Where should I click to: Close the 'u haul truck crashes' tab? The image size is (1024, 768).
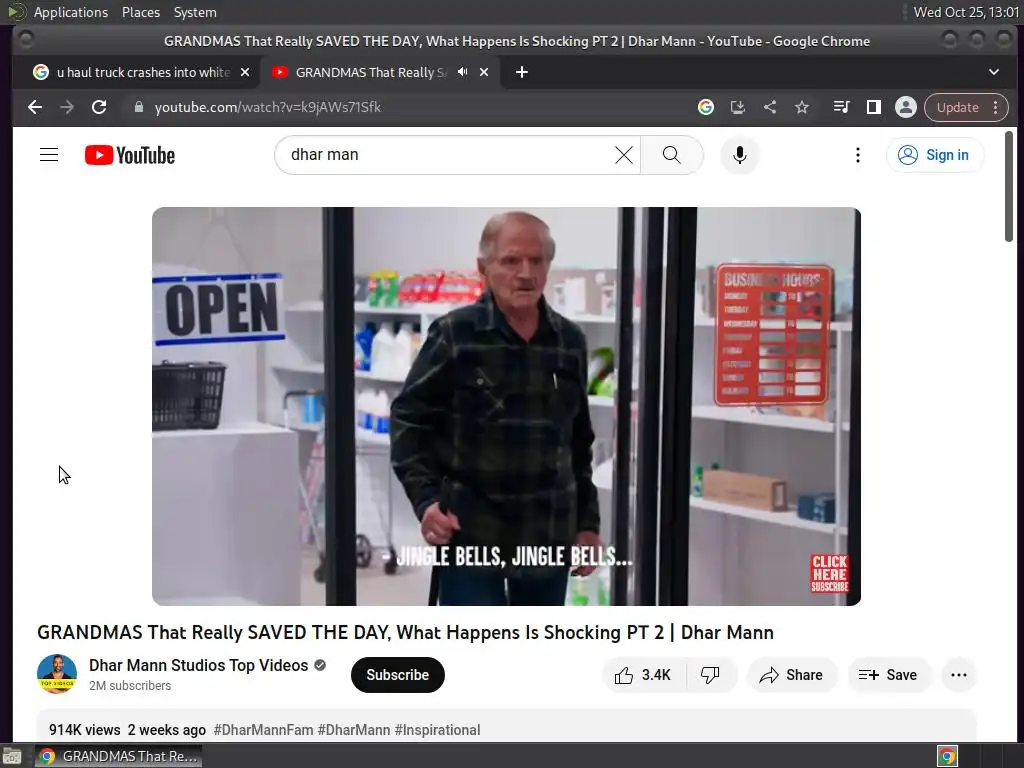[245, 72]
